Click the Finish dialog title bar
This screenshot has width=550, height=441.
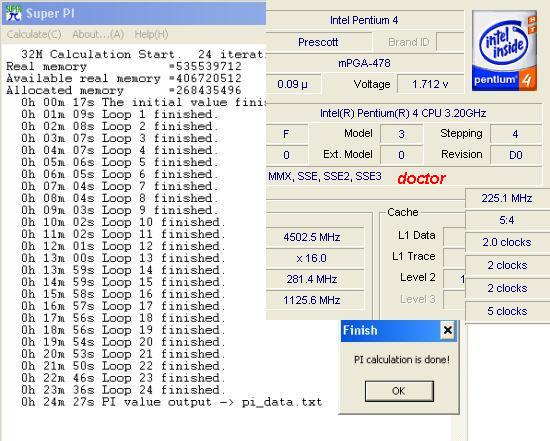[x=399, y=330]
